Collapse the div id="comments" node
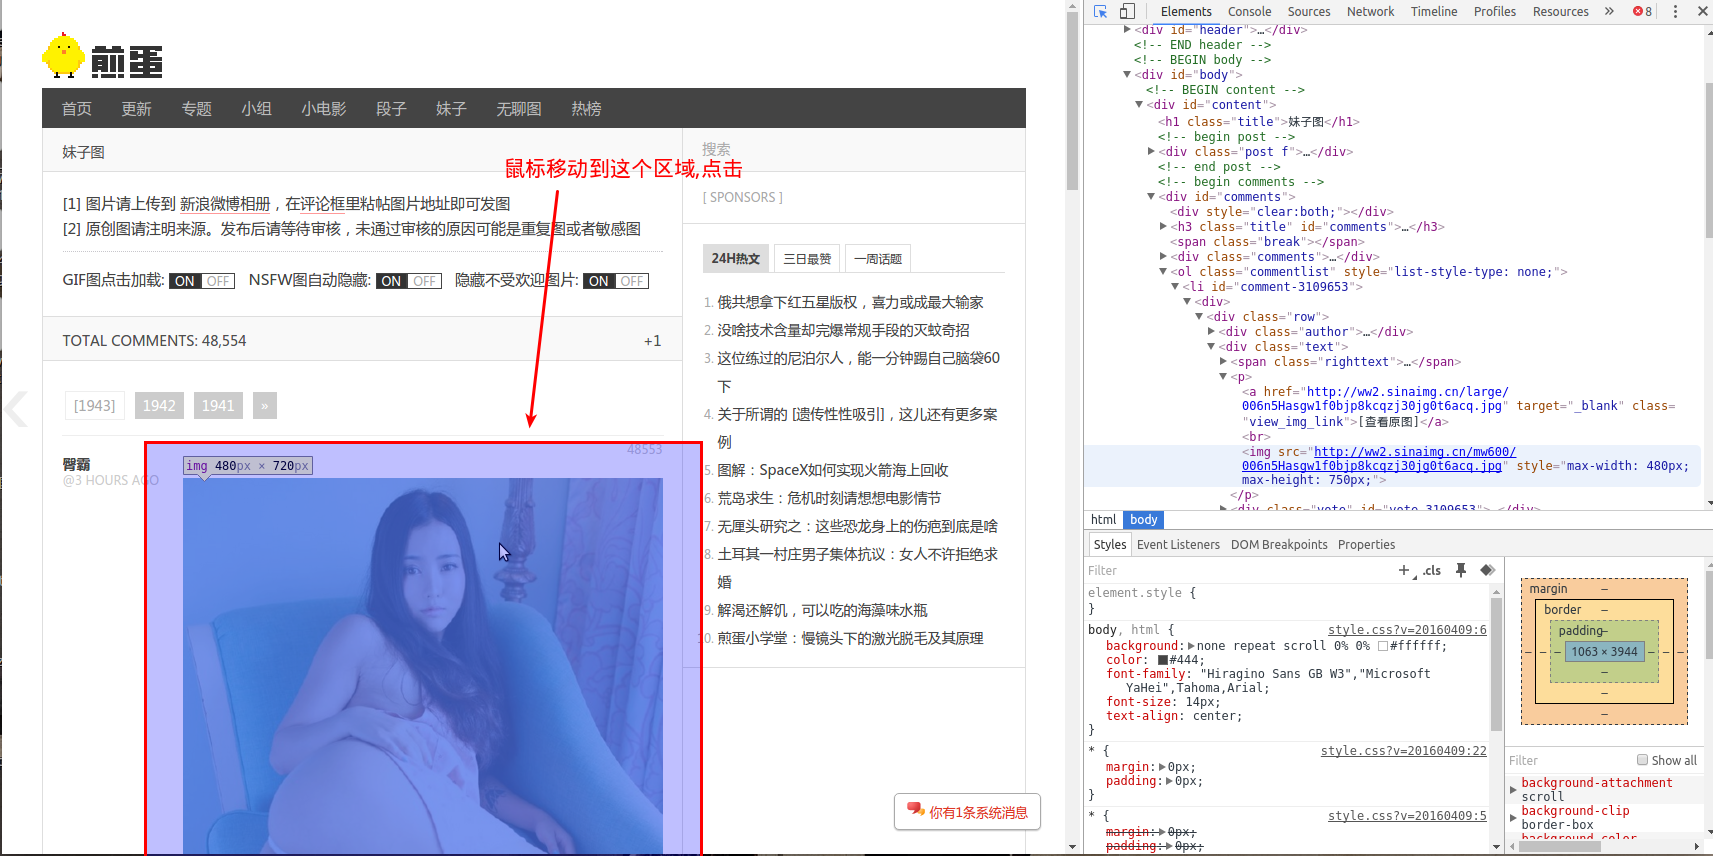The image size is (1713, 856). [x=1151, y=197]
